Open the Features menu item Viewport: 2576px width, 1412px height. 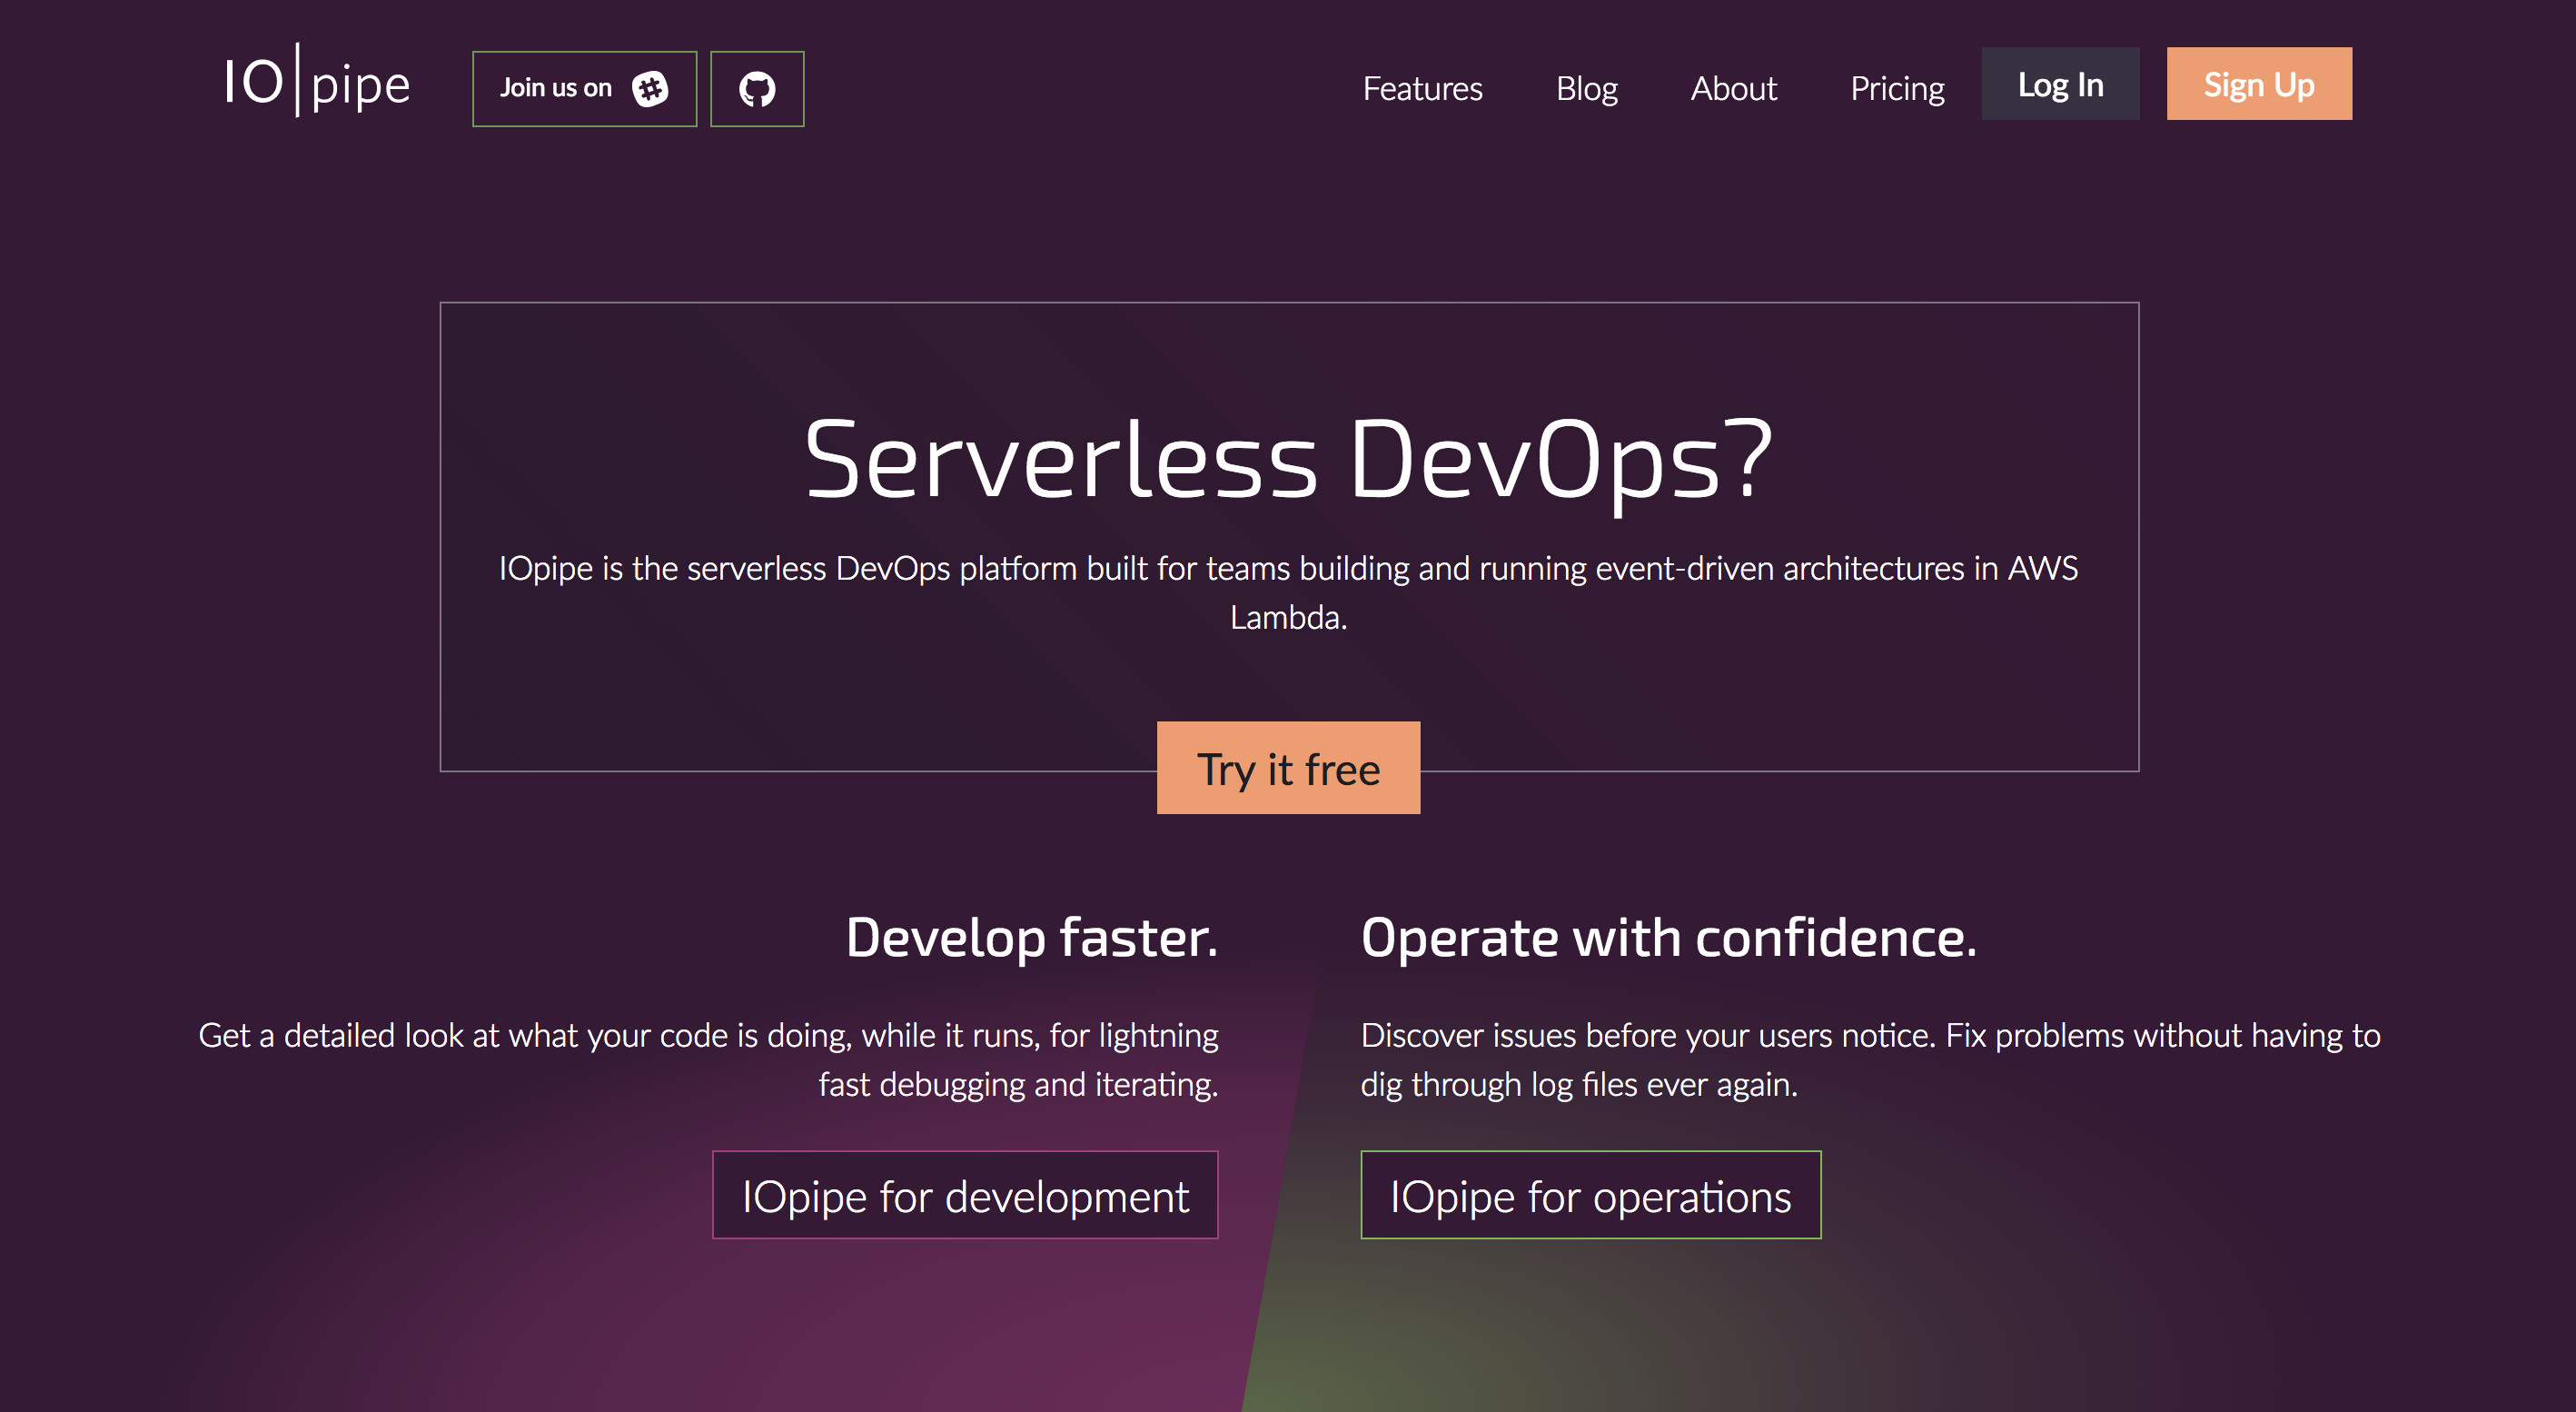click(1422, 88)
